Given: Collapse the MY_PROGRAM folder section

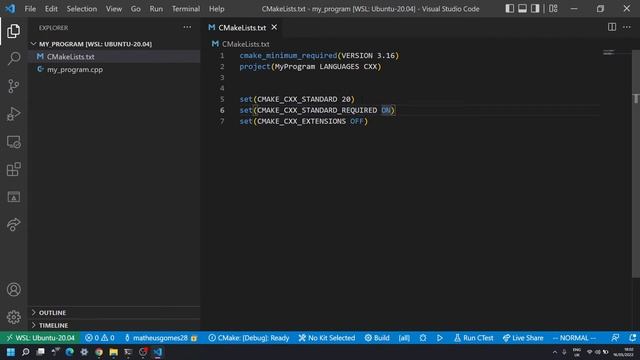Looking at the screenshot, I should [x=95, y=44].
